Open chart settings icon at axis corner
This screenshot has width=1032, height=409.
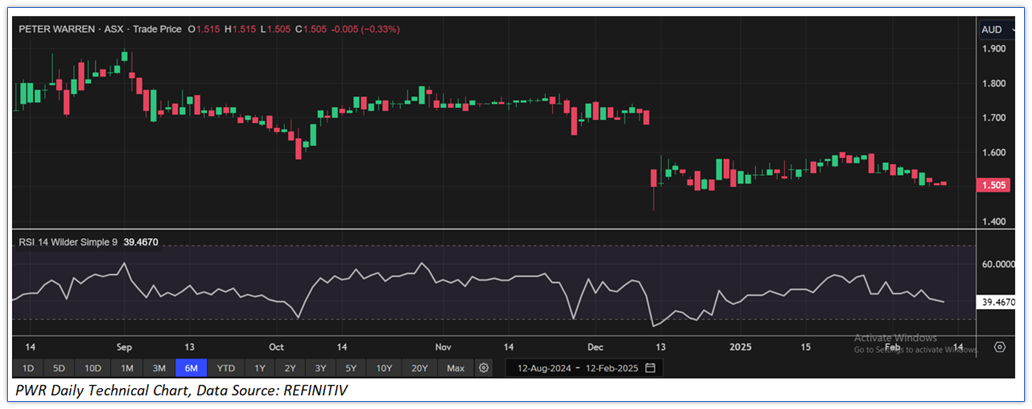tap(1000, 347)
